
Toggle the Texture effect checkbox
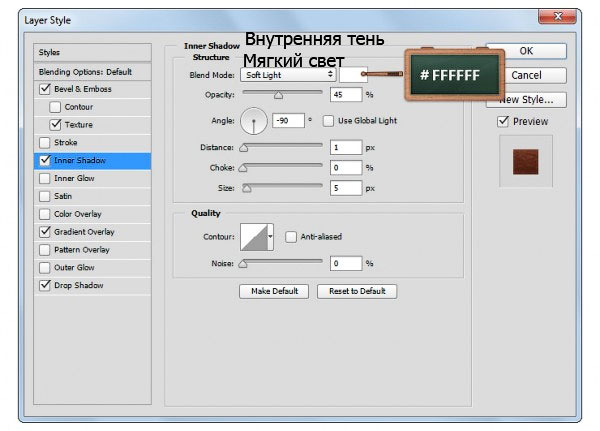(55, 124)
